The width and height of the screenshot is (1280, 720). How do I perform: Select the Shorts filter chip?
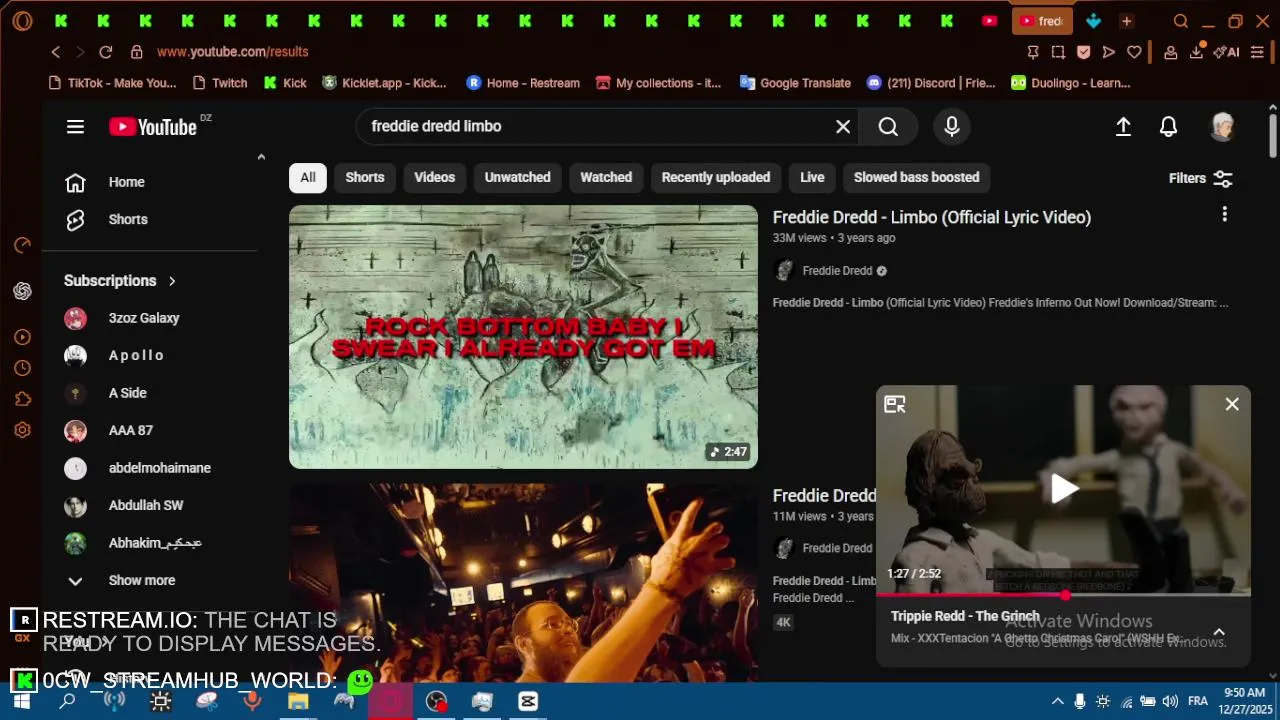(365, 177)
